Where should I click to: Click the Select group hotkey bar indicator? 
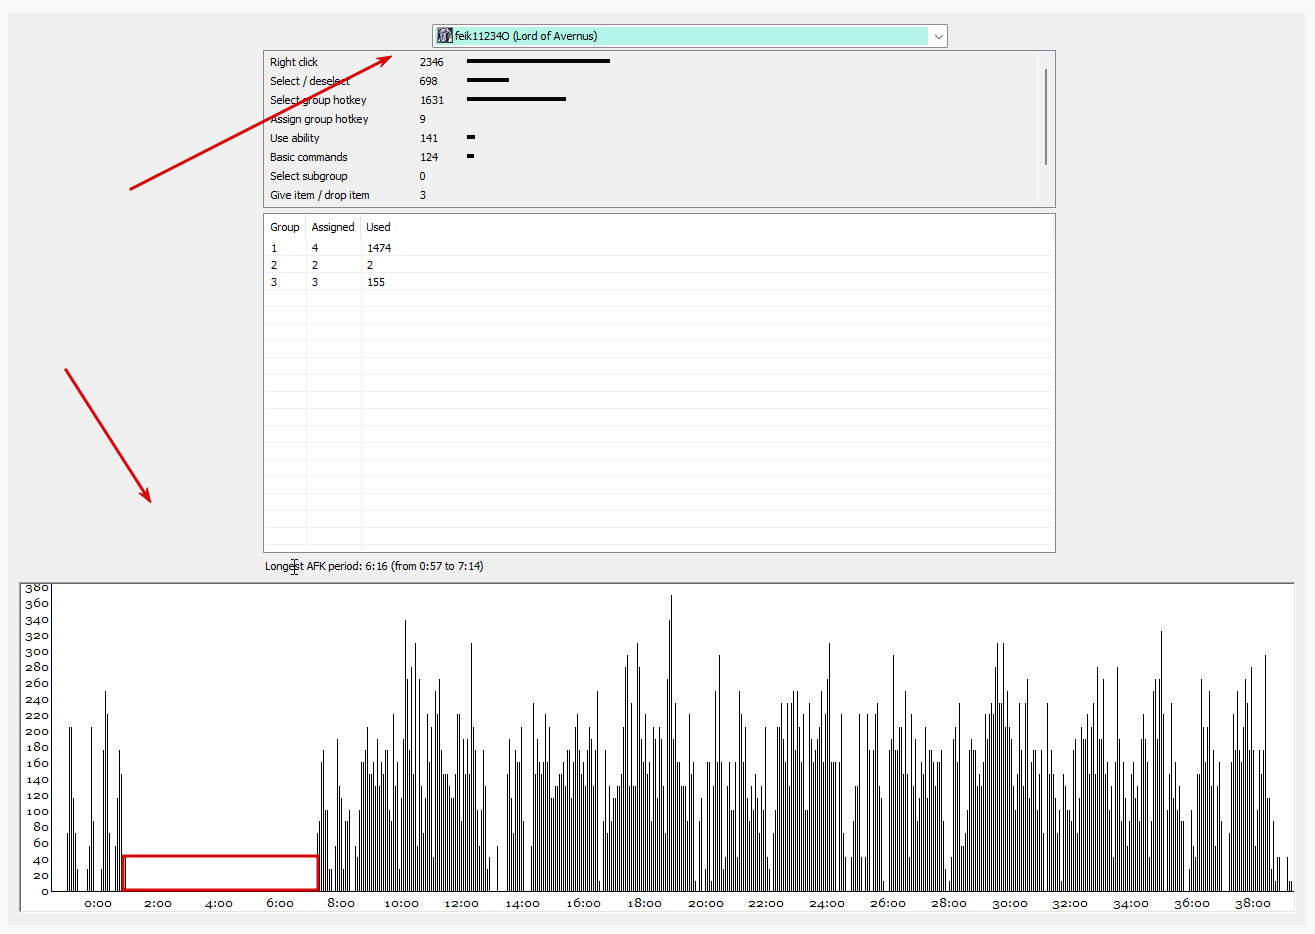coord(516,100)
